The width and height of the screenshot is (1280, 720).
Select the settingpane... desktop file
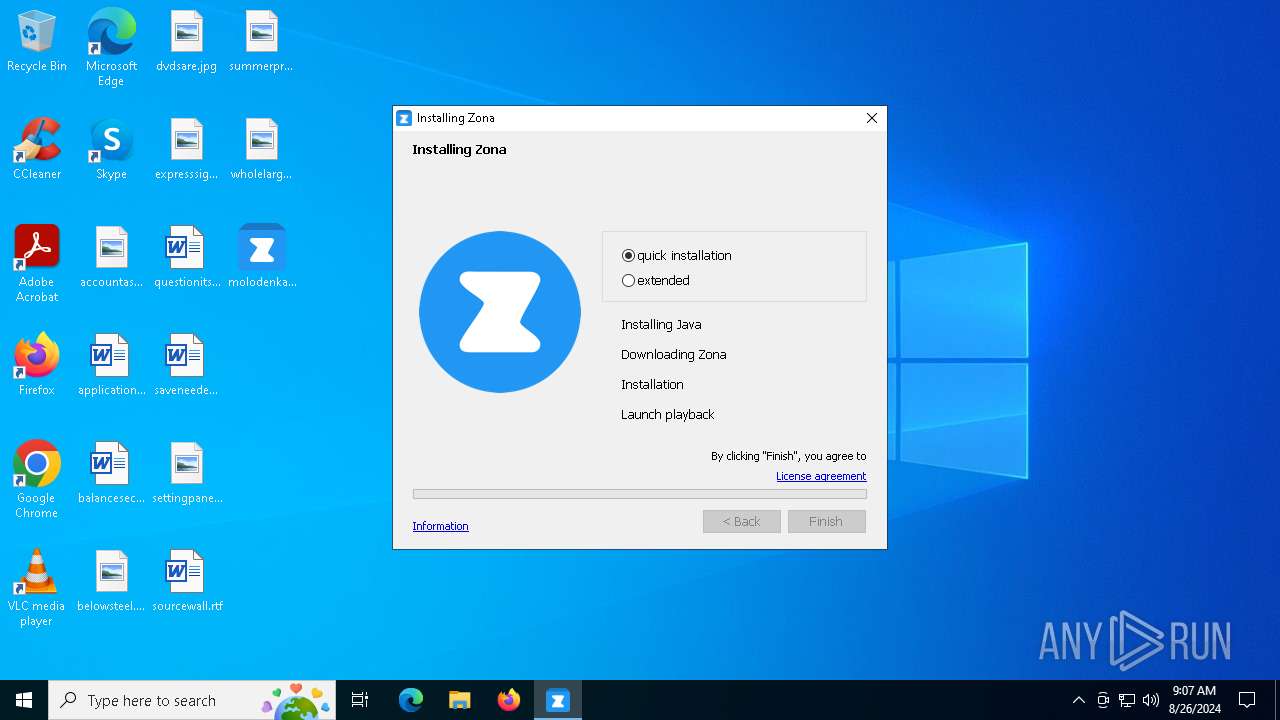(x=187, y=474)
